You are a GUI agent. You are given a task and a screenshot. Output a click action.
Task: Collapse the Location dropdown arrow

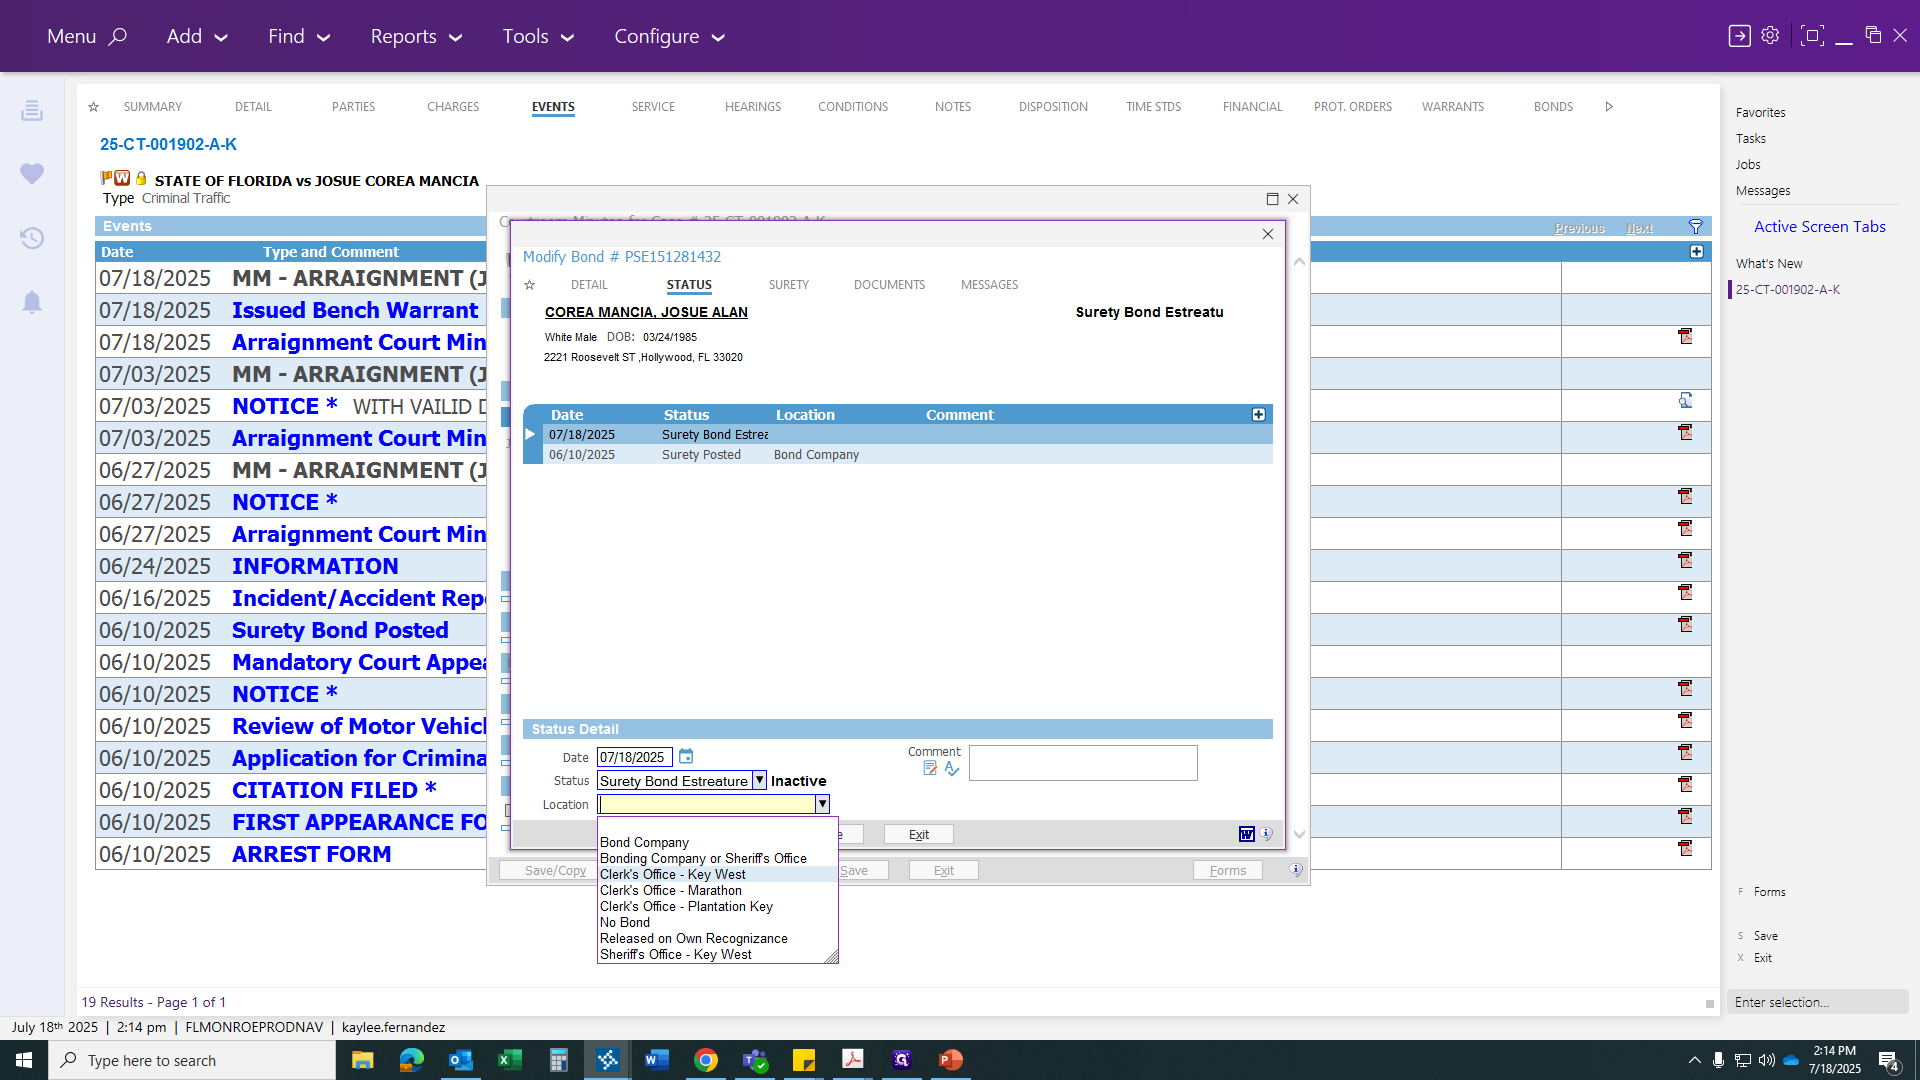[822, 805]
